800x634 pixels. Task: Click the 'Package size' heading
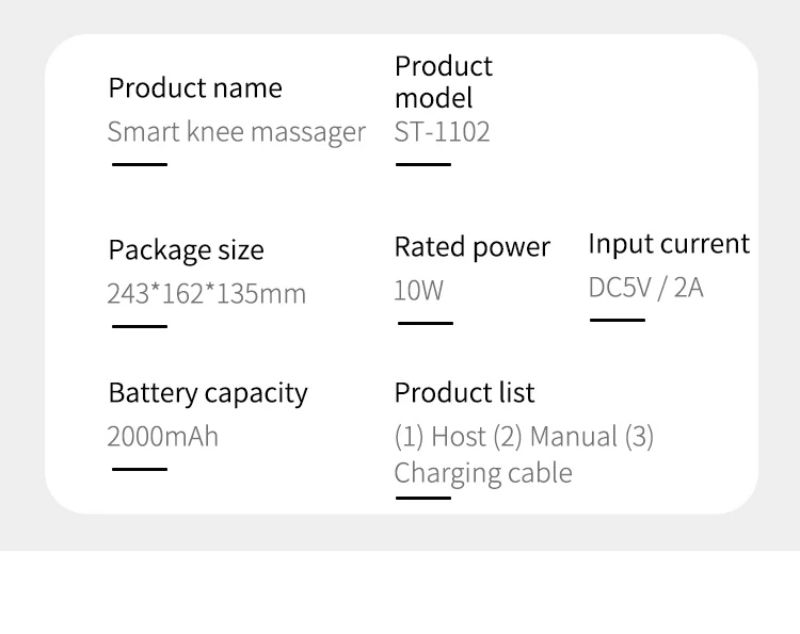pyautogui.click(x=186, y=250)
